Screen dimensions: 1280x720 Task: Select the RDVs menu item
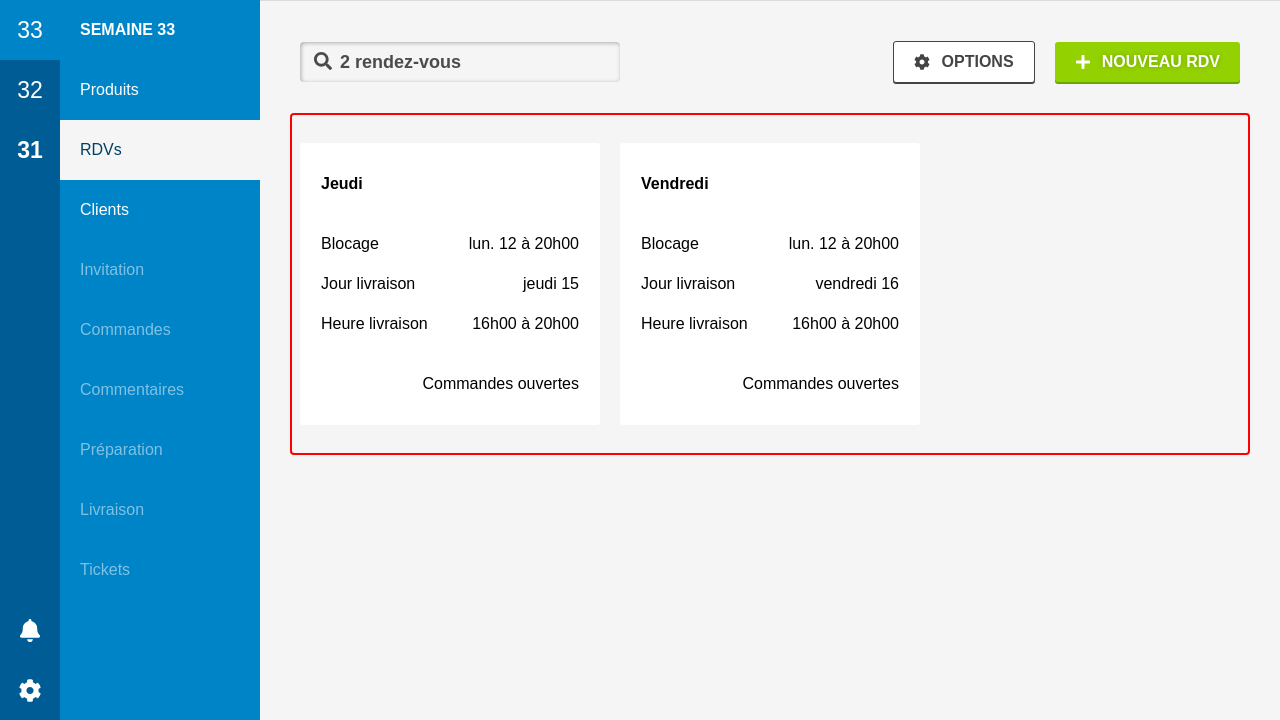(160, 150)
